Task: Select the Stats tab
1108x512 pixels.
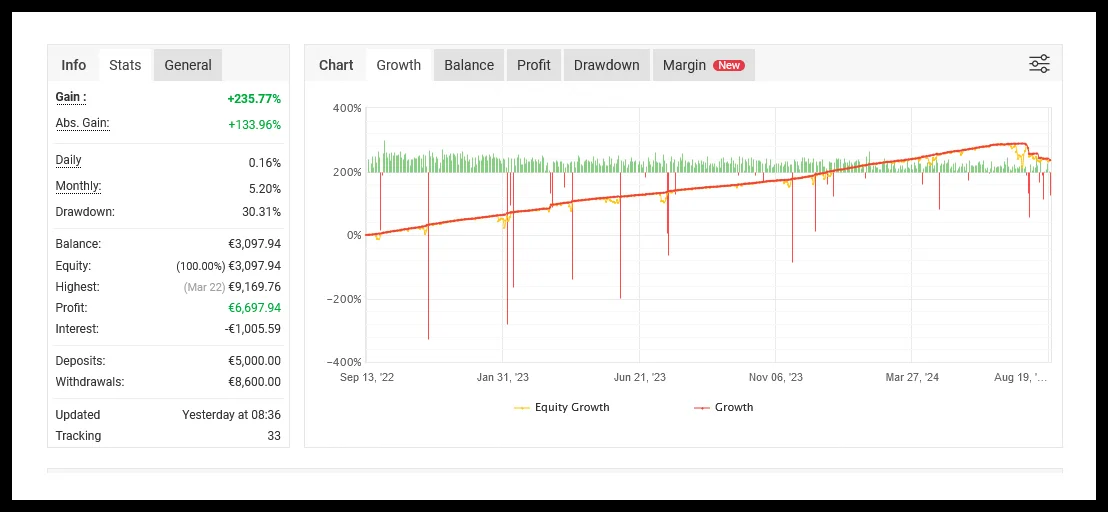Action: click(125, 65)
